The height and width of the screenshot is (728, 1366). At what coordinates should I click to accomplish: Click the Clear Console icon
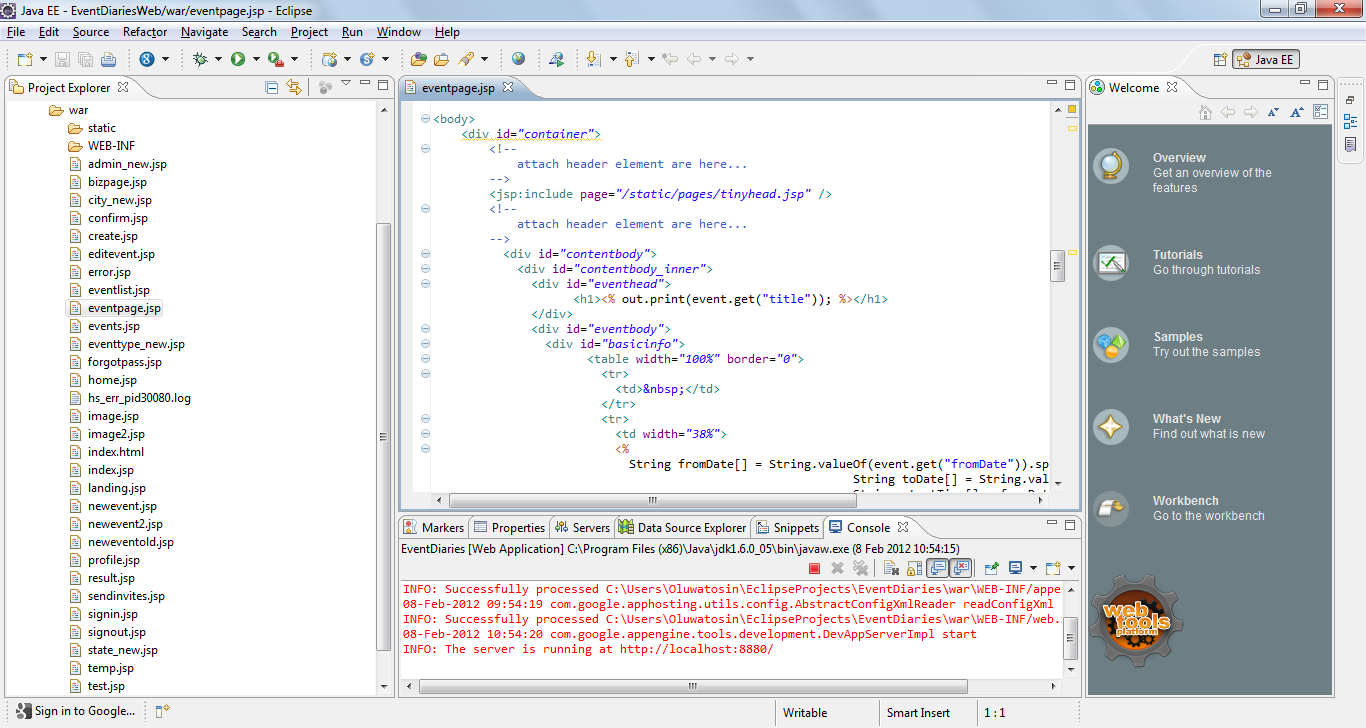tap(890, 568)
